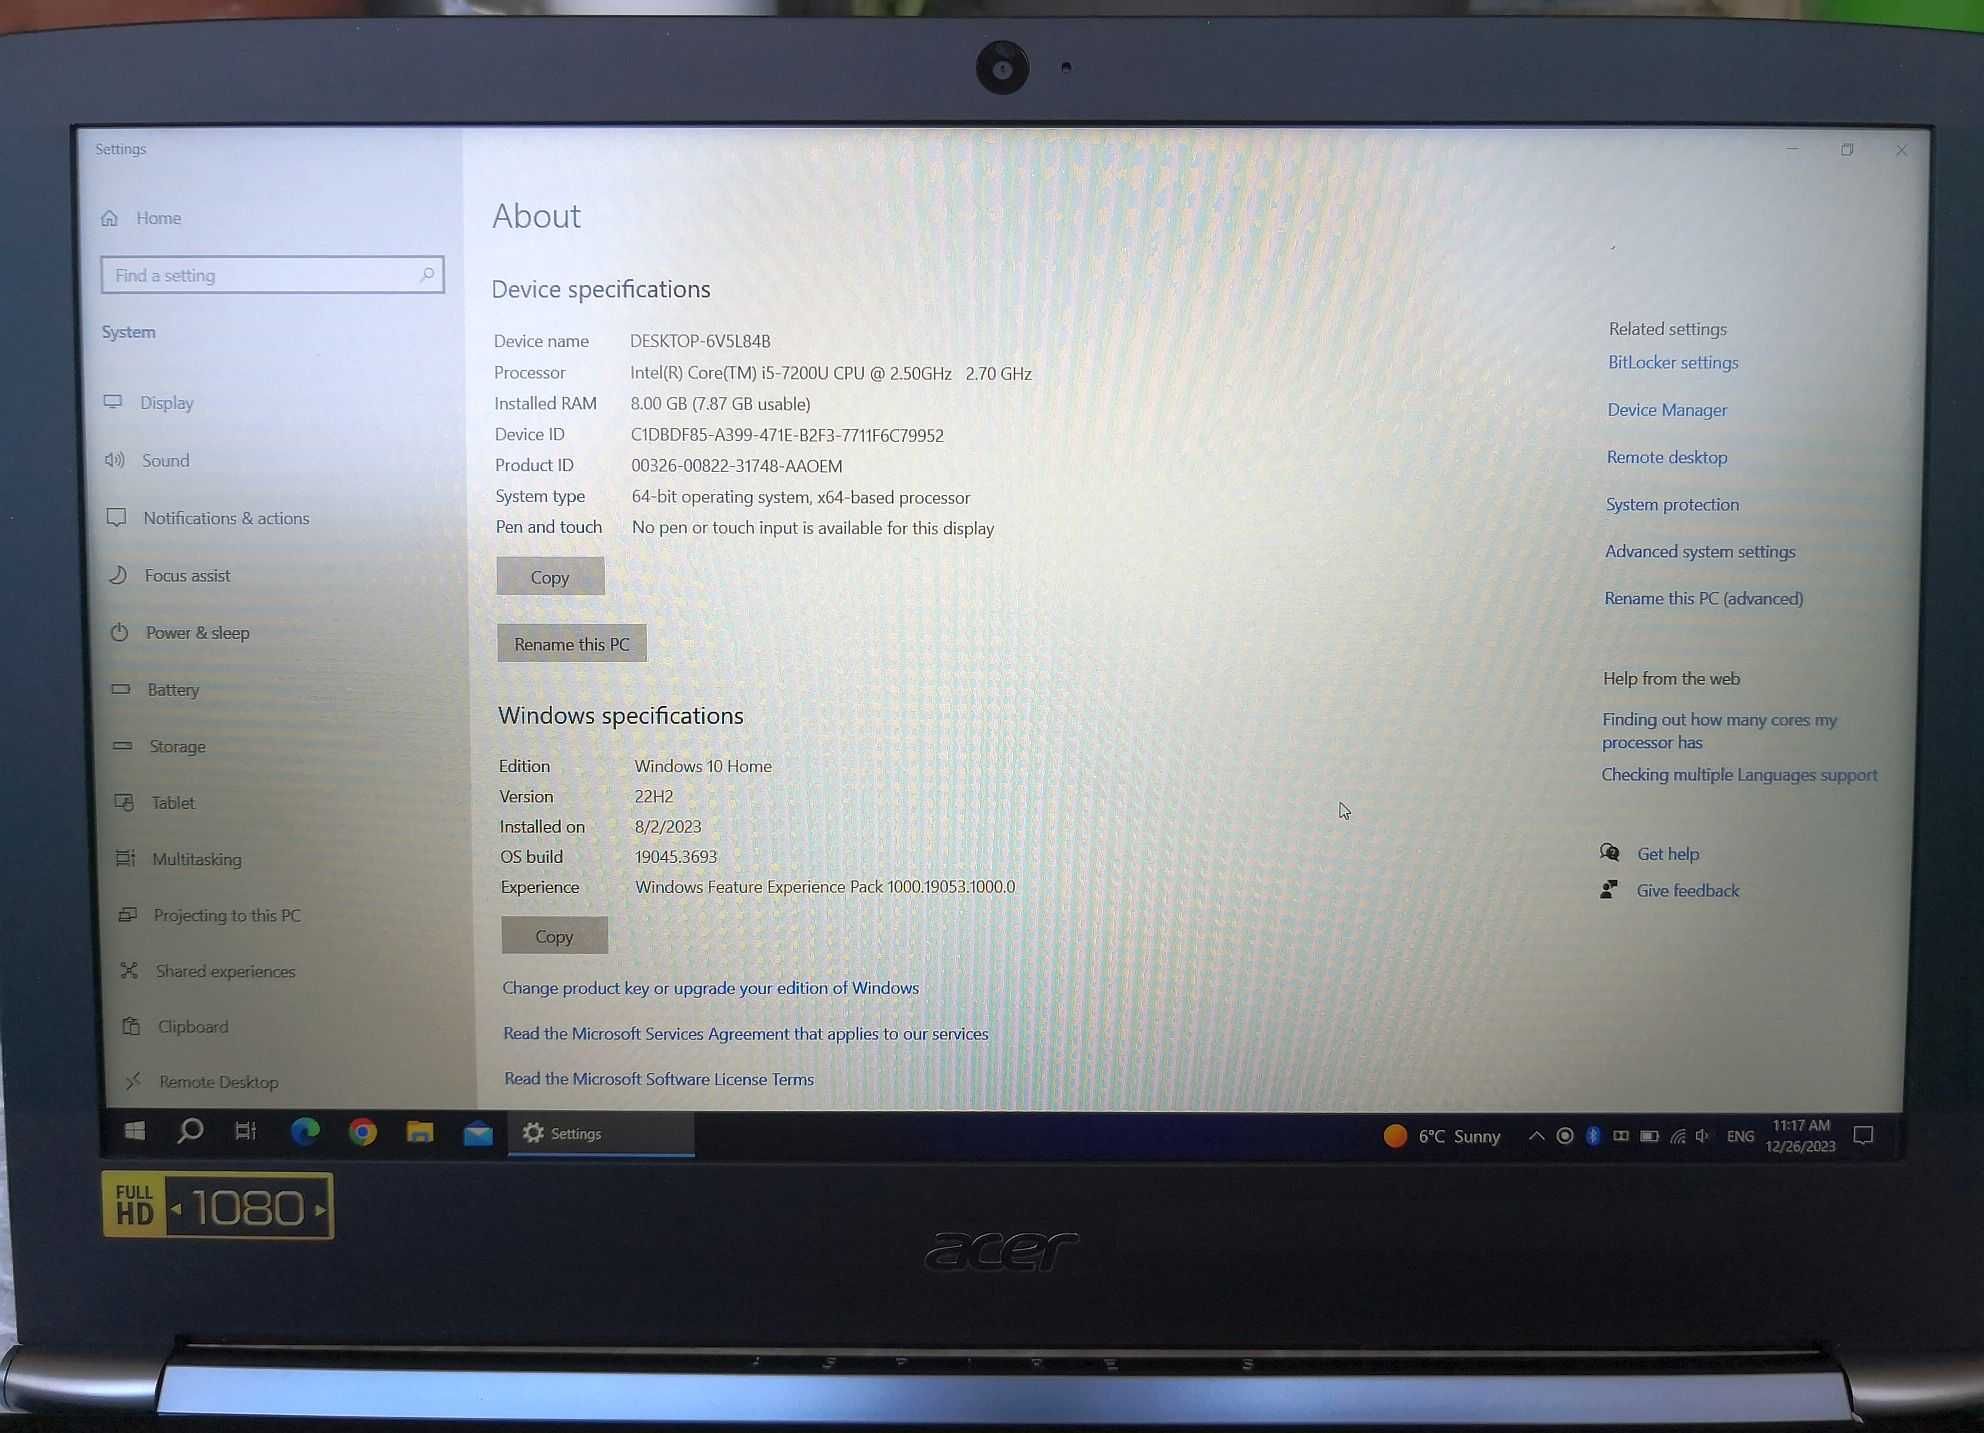
Task: Open Sound settings panel
Action: 165,461
